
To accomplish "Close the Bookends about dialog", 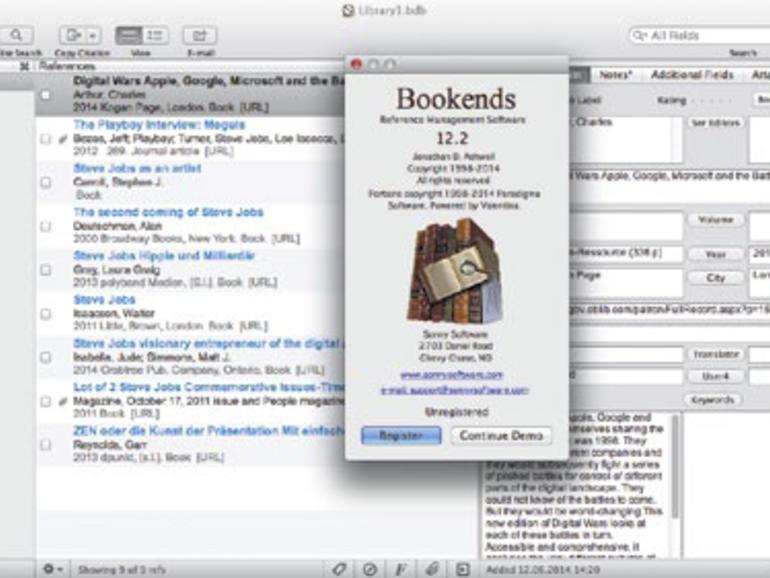I will click(x=357, y=64).
